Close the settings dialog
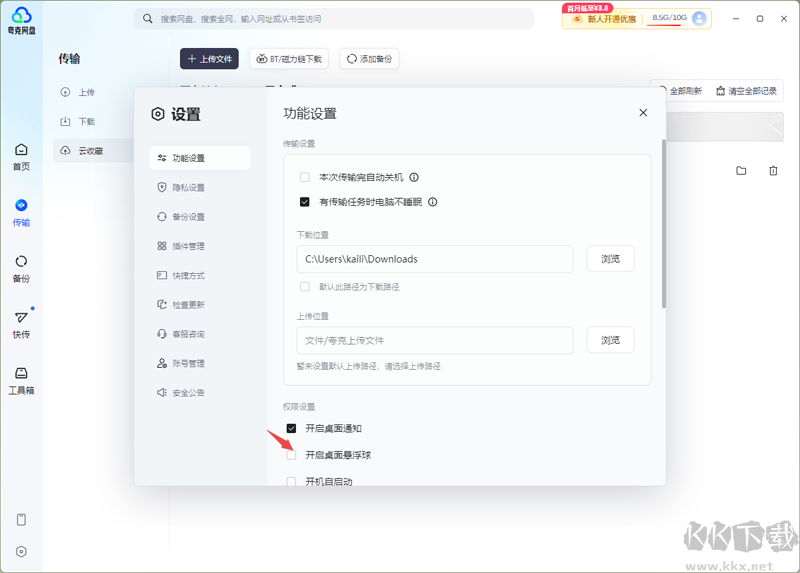 643,113
